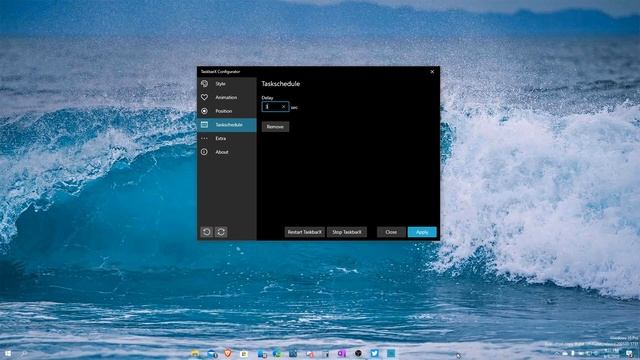Open the Style section in the sidebar
Viewport: 640px width, 360px height.
[x=227, y=84]
